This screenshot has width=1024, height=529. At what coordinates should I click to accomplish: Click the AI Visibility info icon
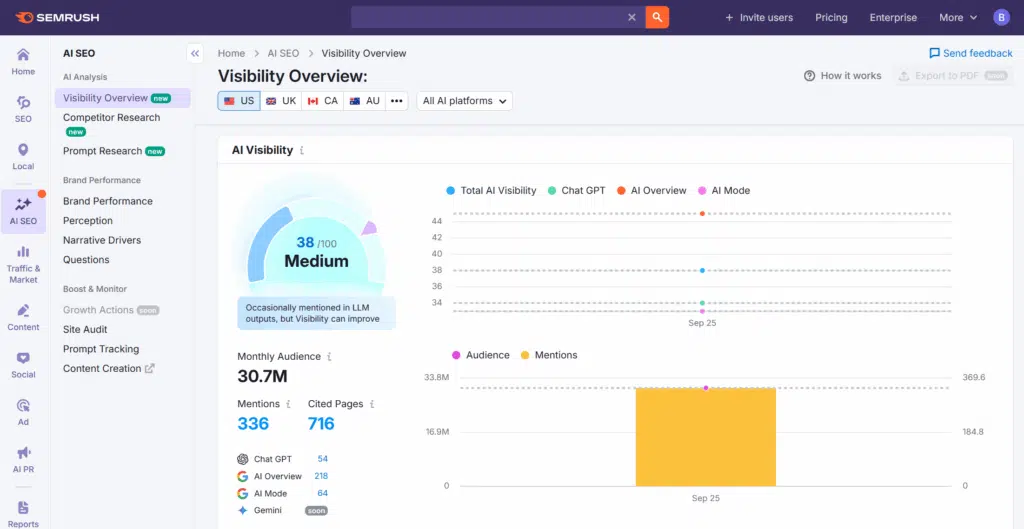coord(302,151)
